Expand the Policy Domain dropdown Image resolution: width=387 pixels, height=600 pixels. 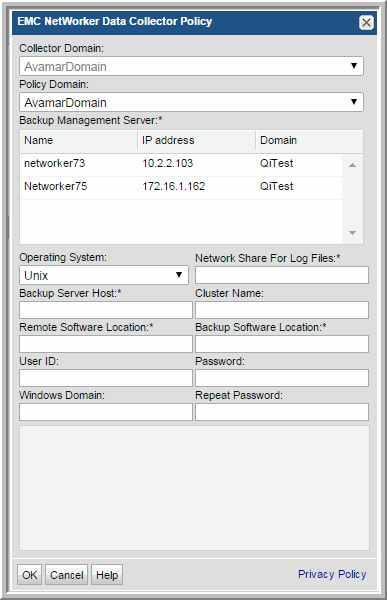(191, 102)
